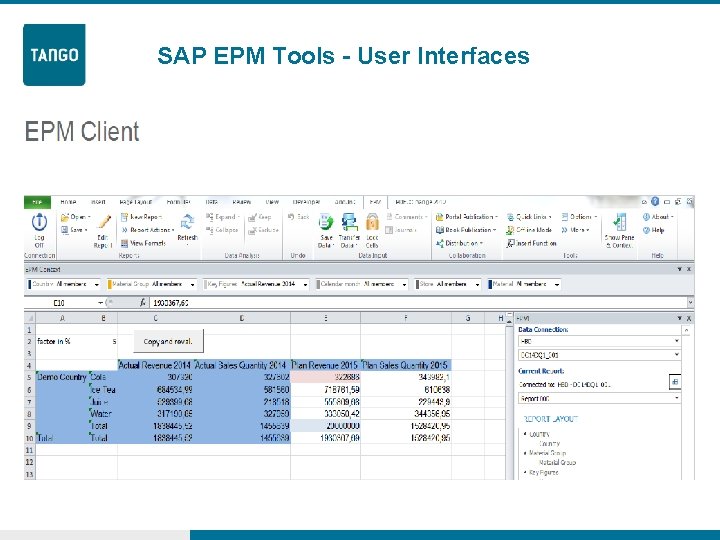Click the Lock Cells padlock icon

tap(372, 222)
